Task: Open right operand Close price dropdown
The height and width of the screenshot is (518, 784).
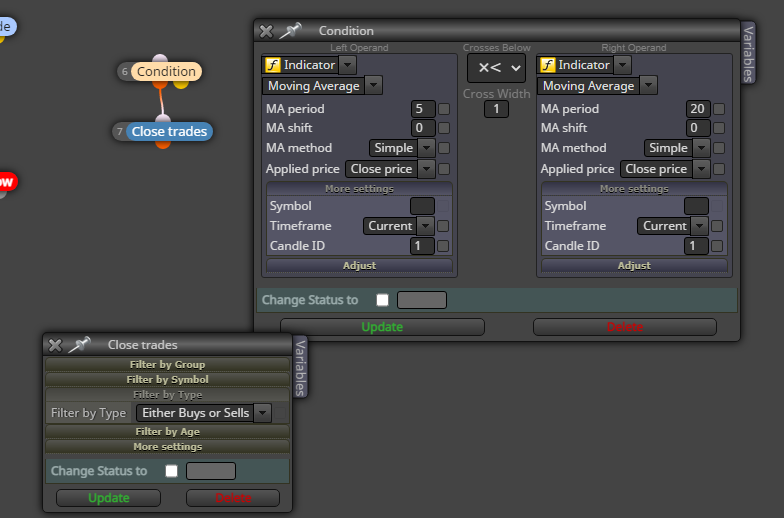Action: point(702,169)
